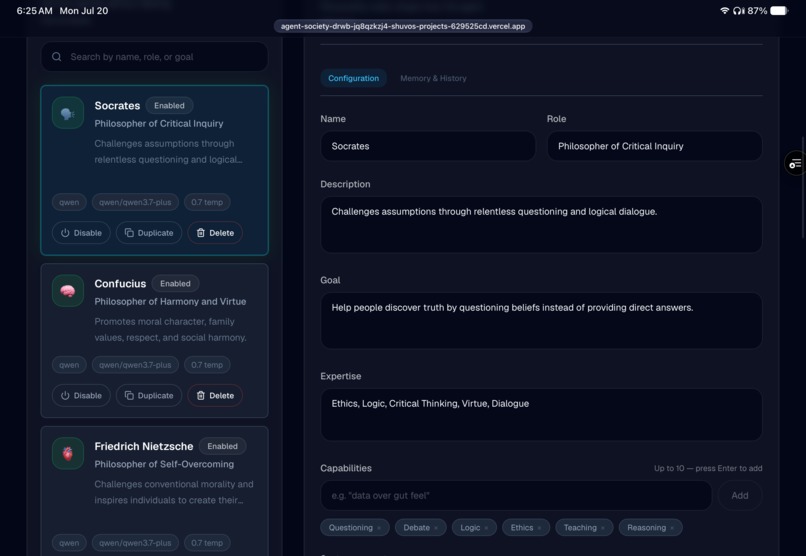The height and width of the screenshot is (556, 806).
Task: Click Add capability button
Action: (x=740, y=495)
